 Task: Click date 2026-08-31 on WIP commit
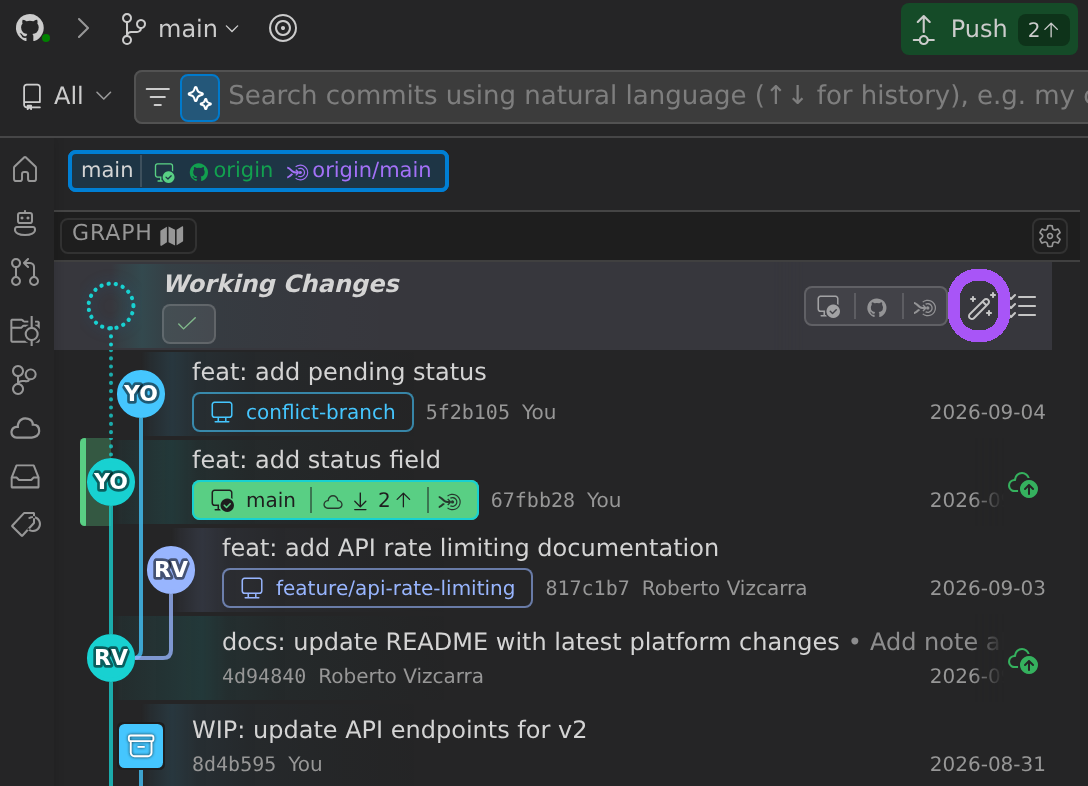987,764
